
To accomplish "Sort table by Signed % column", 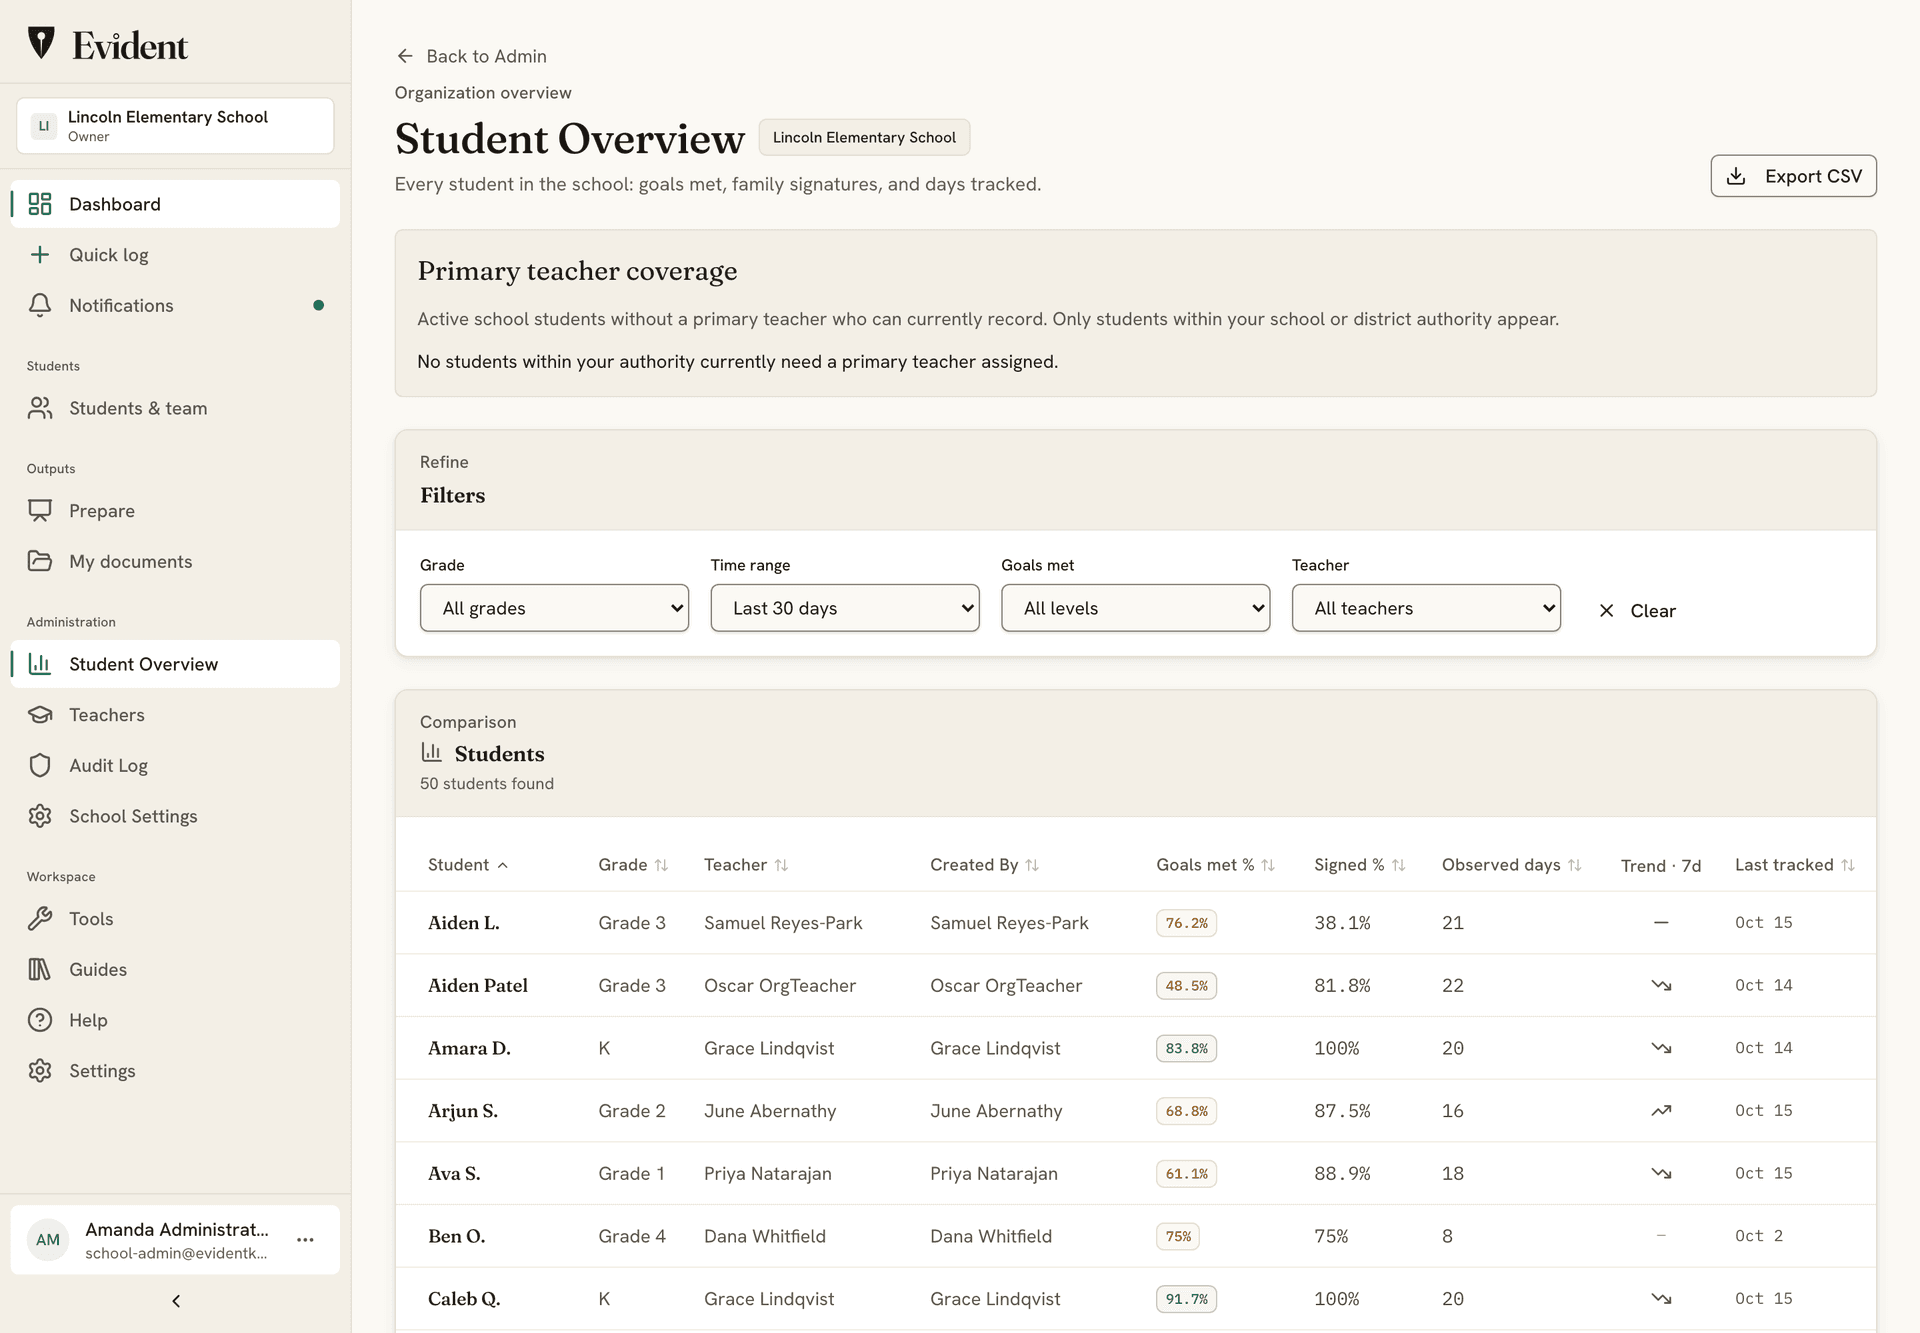I will pyautogui.click(x=1359, y=865).
